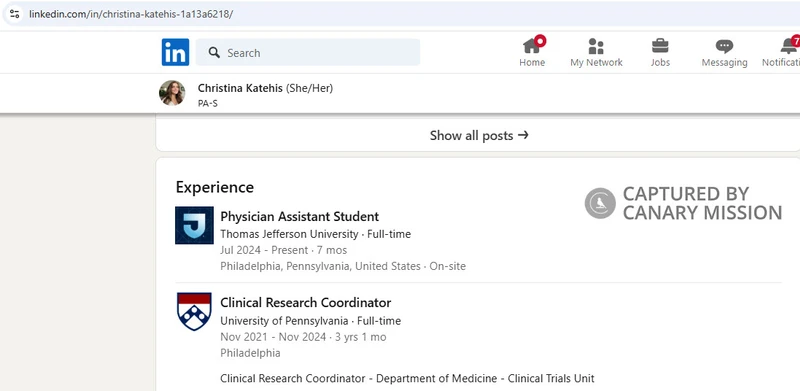This screenshot has height=391, width=800.
Task: Click Christina Katehis profile photo thumbnail
Action: pyautogui.click(x=172, y=93)
